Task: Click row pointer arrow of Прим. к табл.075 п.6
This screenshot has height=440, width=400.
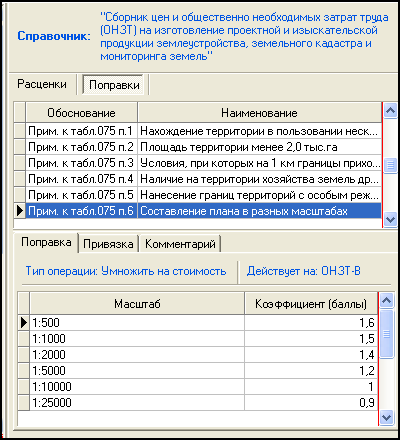Action: point(20,211)
